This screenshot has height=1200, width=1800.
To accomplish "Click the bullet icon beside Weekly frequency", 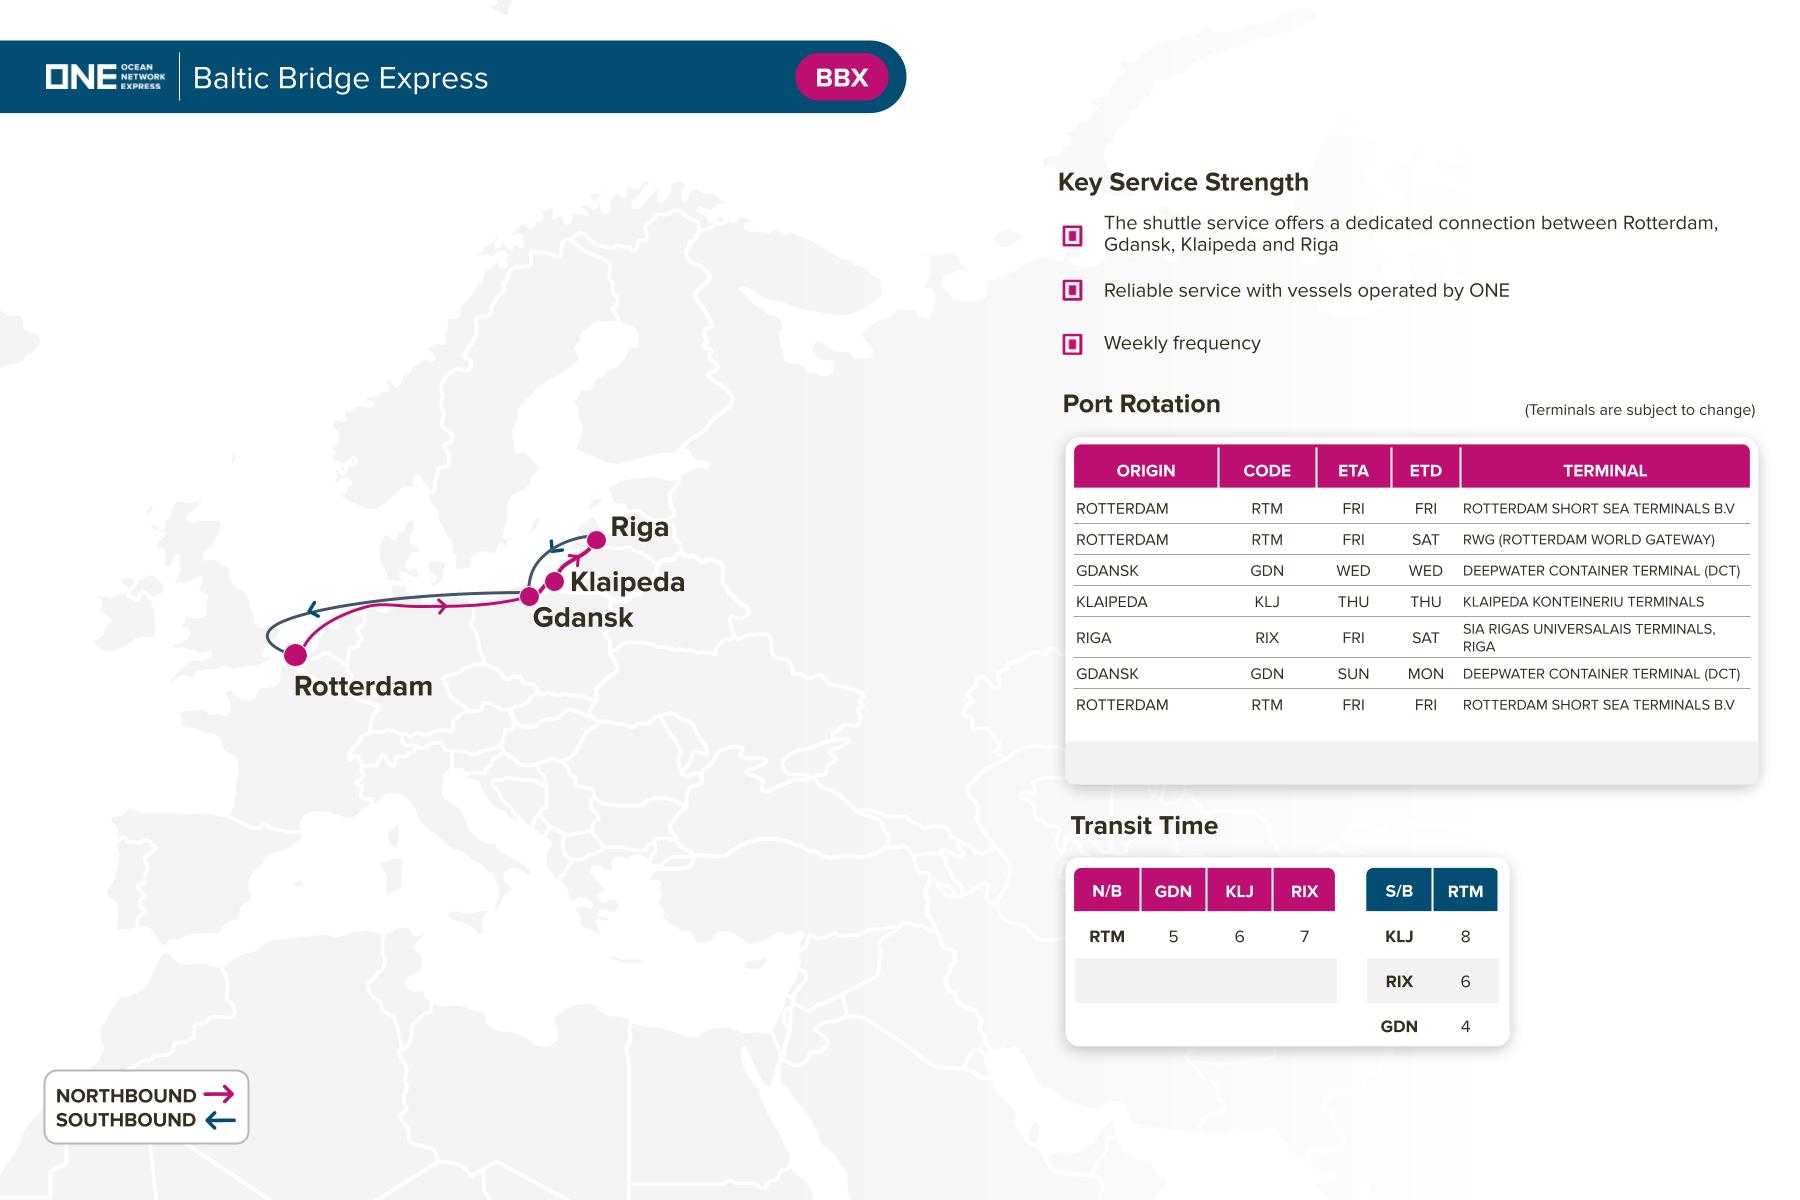I will click(x=1072, y=344).
